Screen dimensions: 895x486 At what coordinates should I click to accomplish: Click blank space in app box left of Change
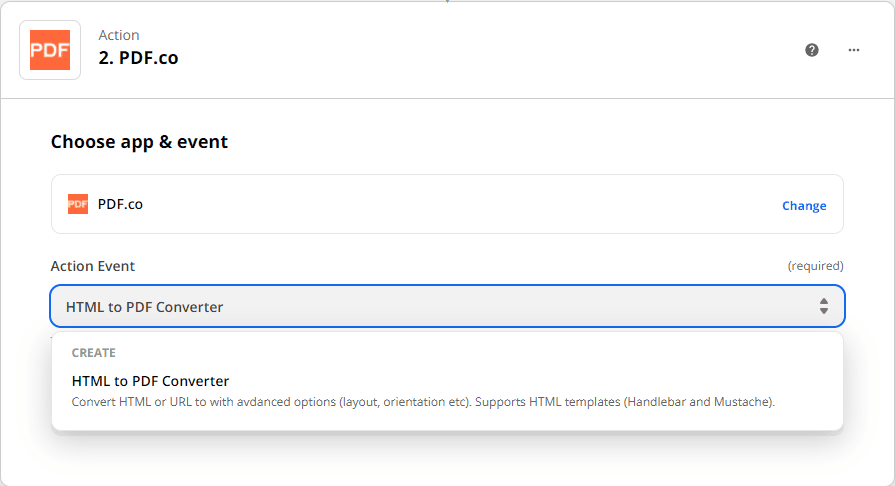coord(450,204)
